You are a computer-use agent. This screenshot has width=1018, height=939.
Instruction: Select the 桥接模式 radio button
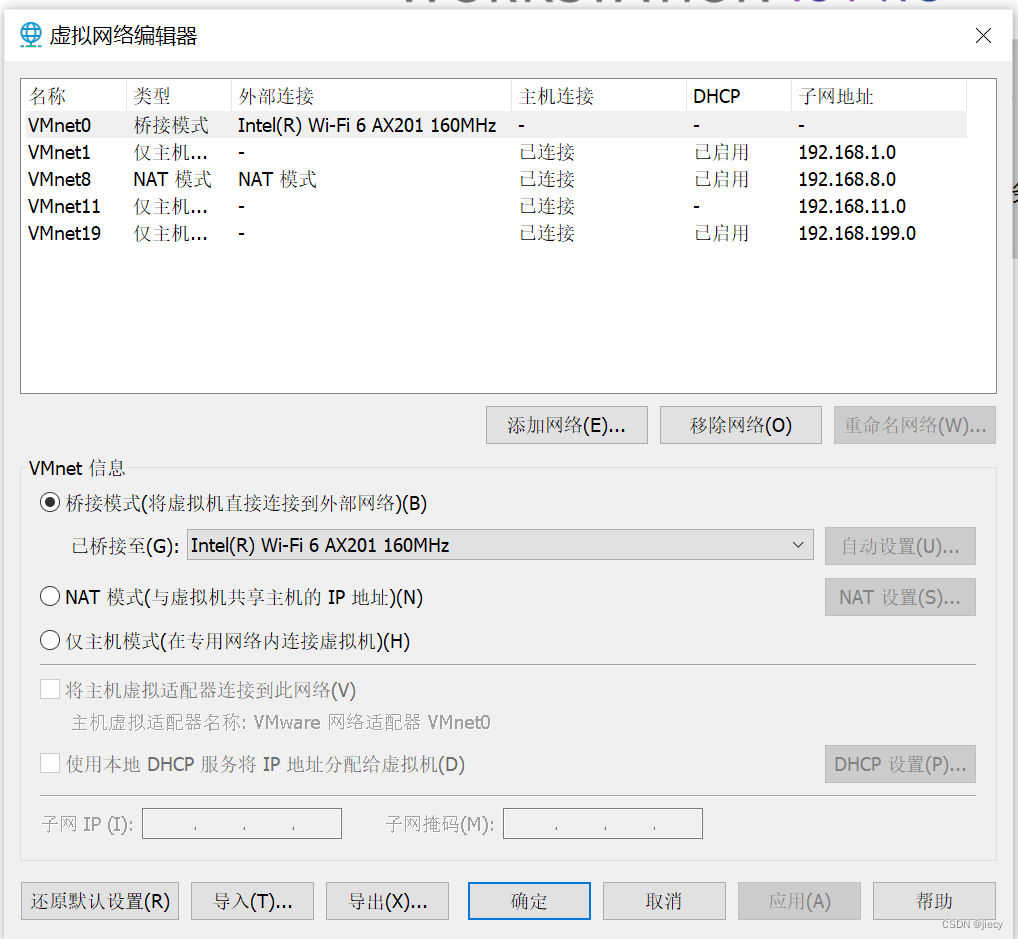click(x=50, y=503)
